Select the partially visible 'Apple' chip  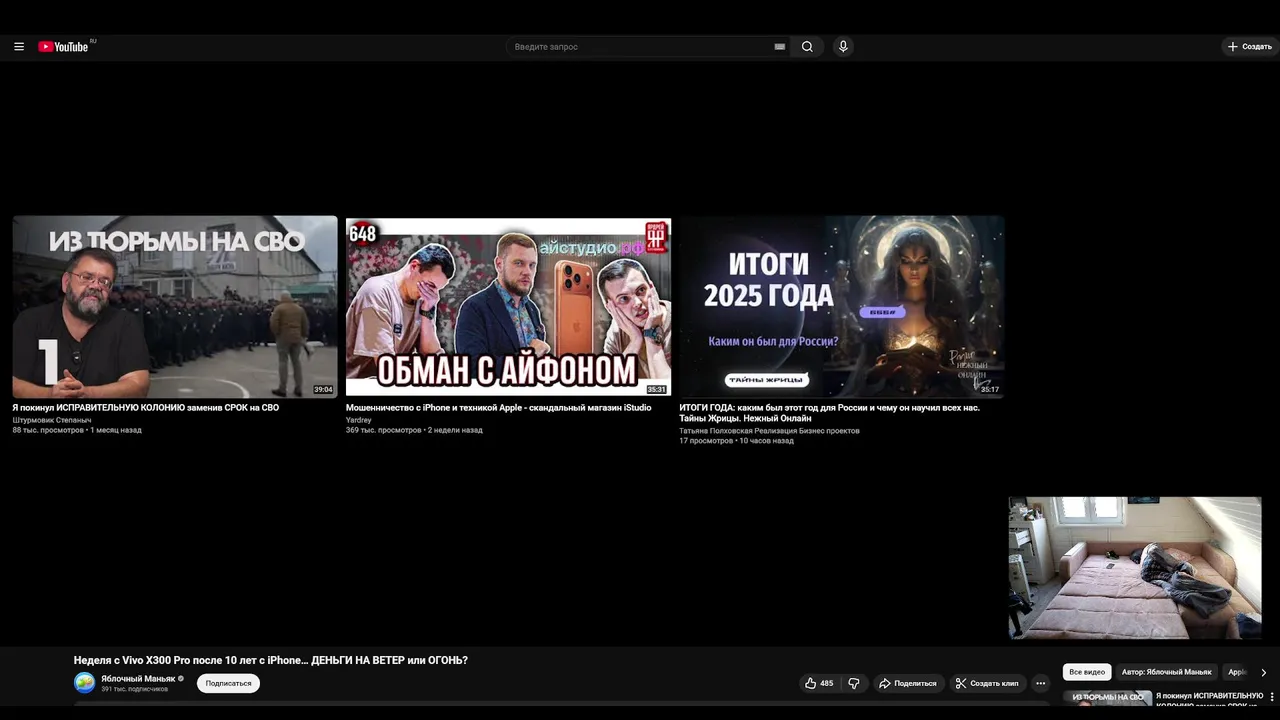tap(1237, 672)
